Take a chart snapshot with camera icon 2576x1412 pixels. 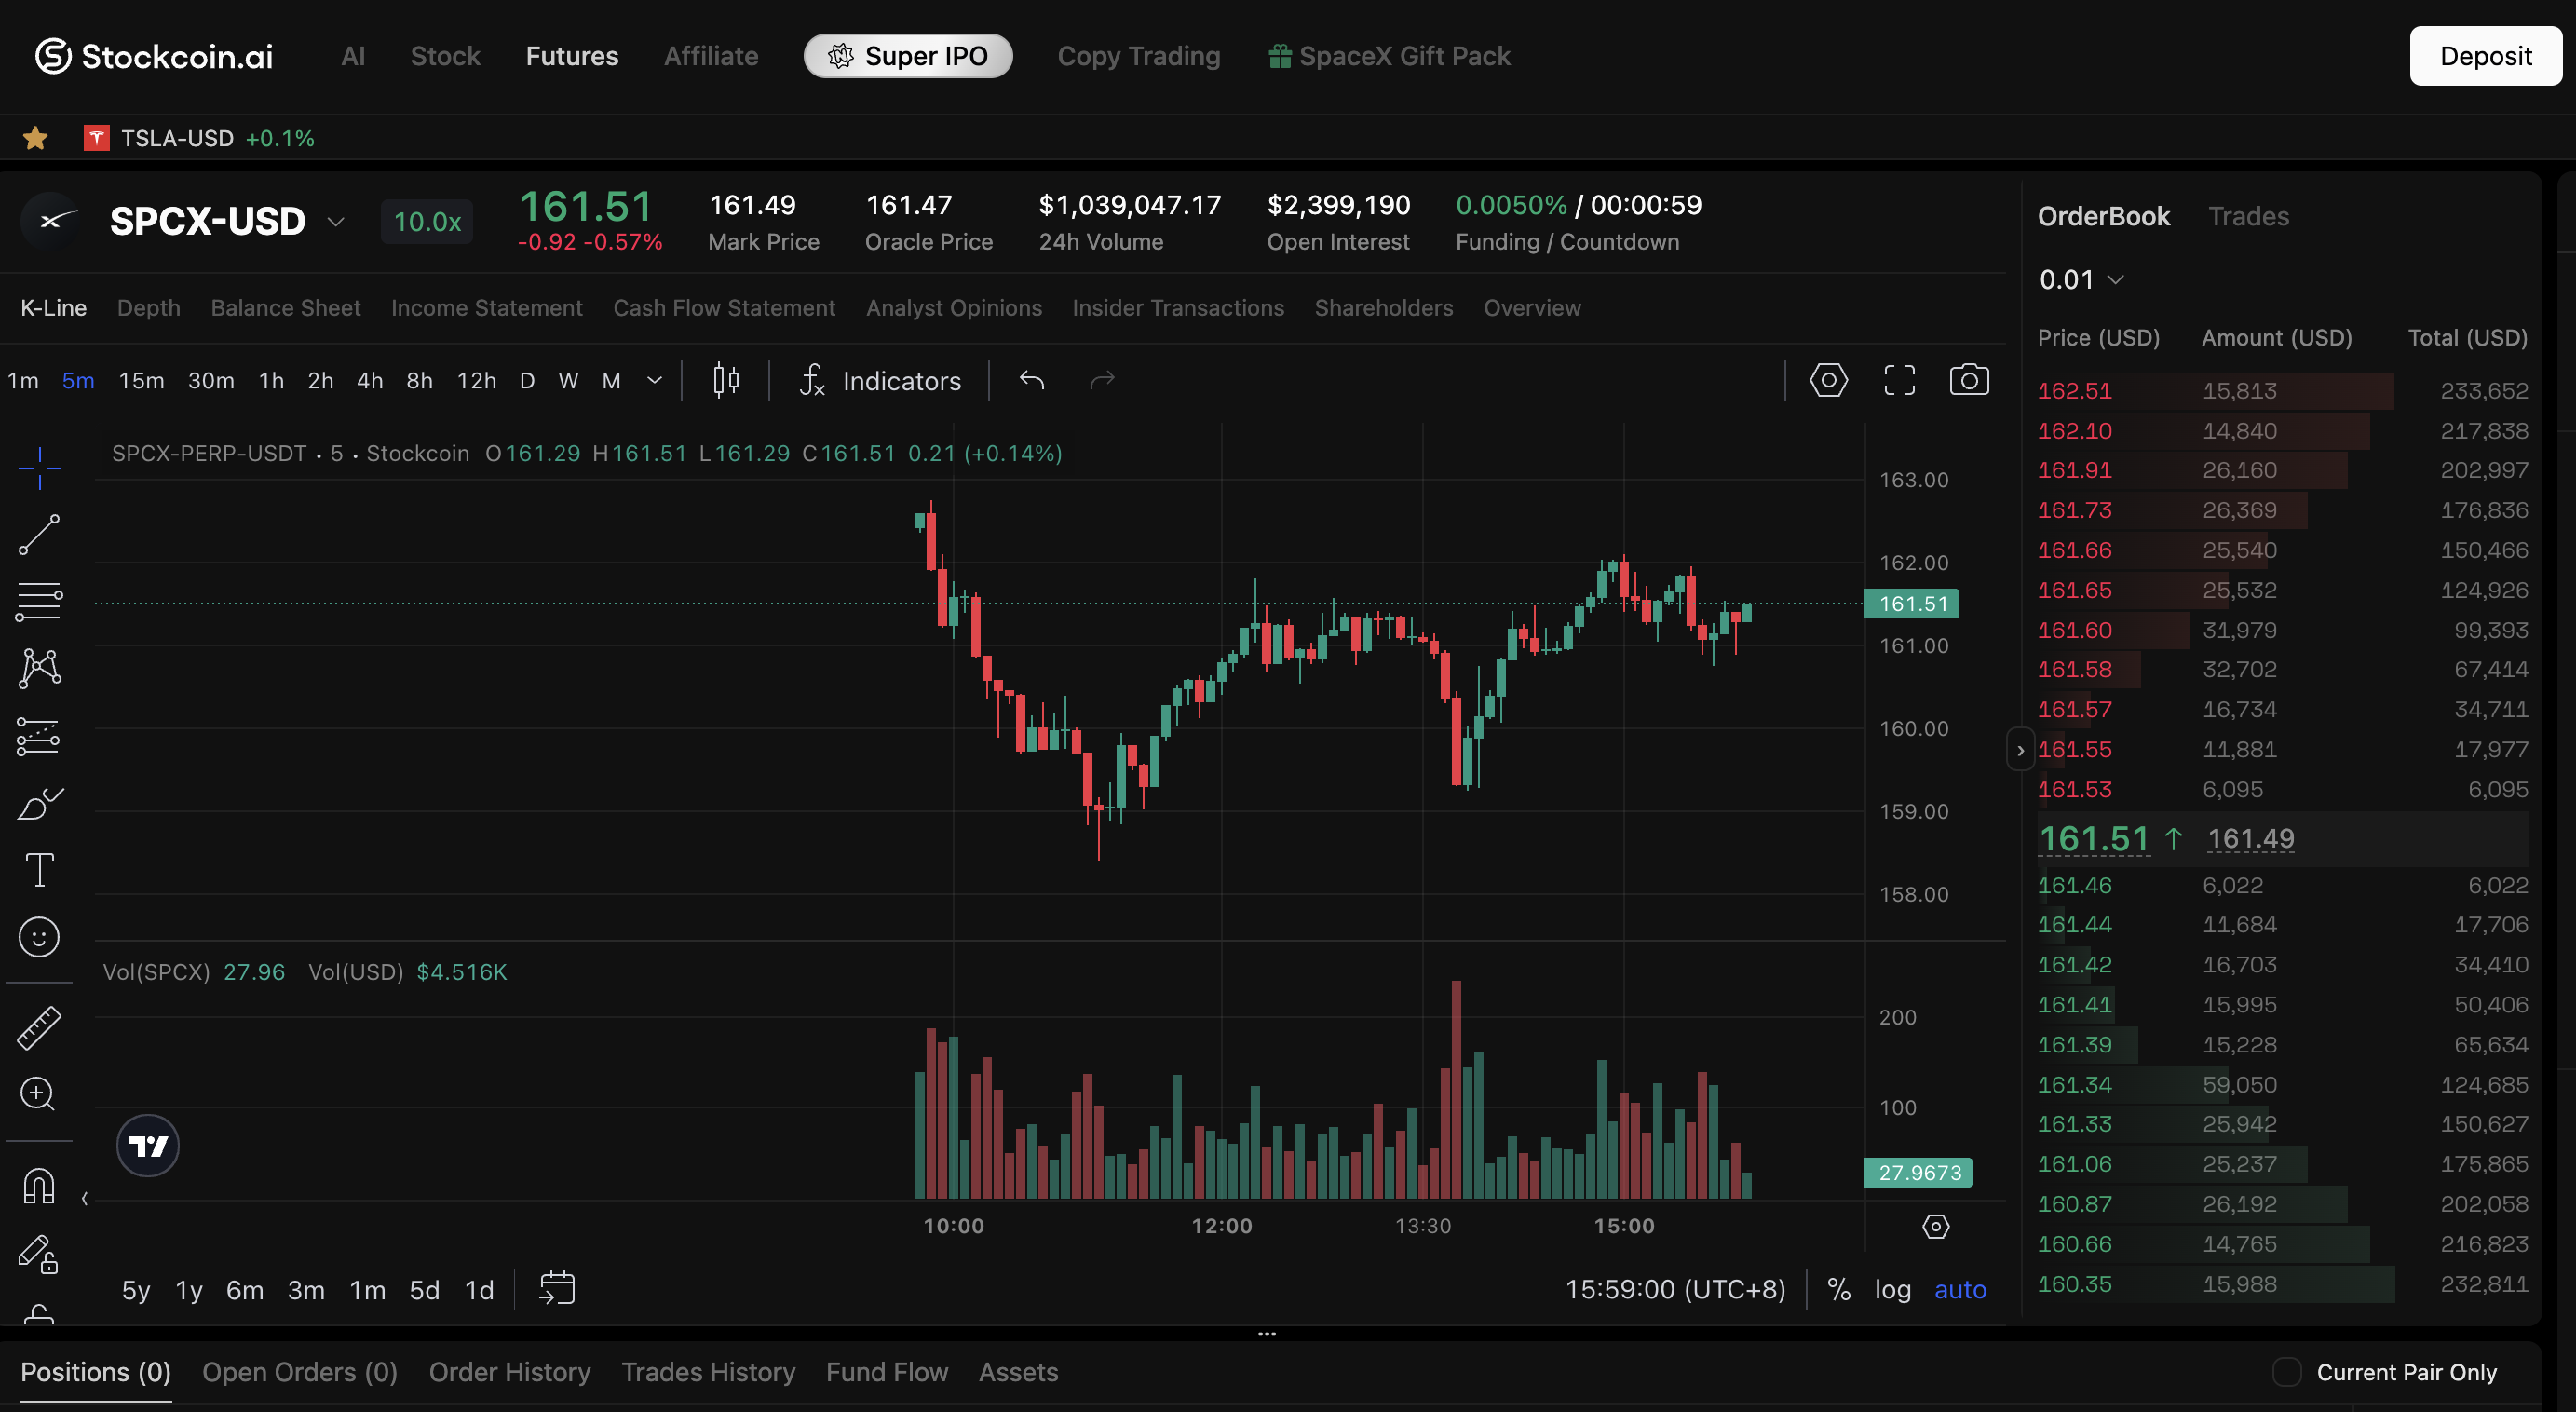click(x=1969, y=380)
